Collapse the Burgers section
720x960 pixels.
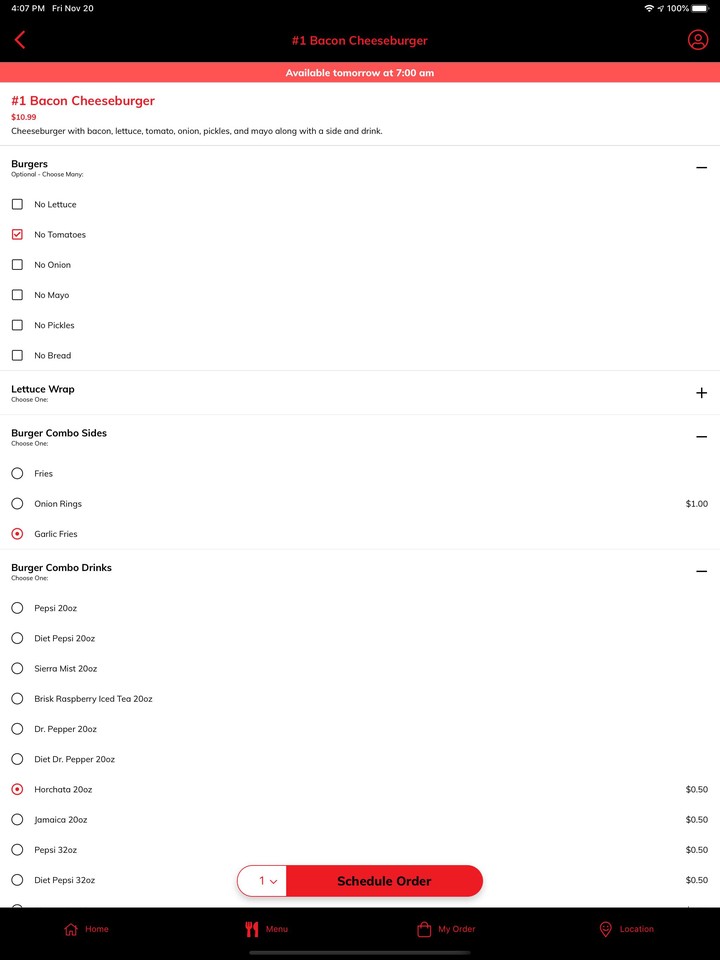pos(701,168)
